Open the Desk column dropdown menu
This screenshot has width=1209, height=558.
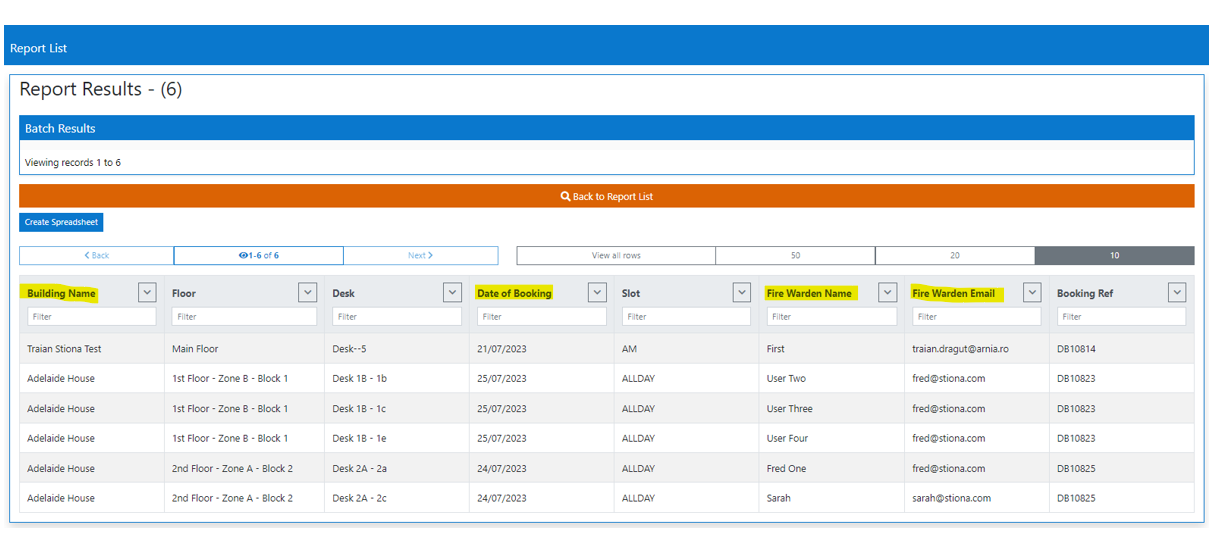pos(452,292)
